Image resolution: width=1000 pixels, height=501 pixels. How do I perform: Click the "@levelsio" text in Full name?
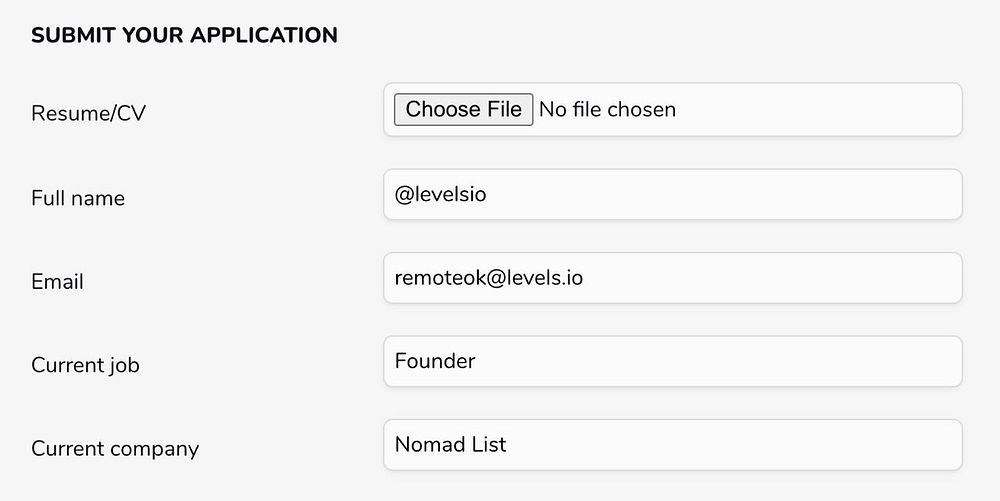(440, 194)
